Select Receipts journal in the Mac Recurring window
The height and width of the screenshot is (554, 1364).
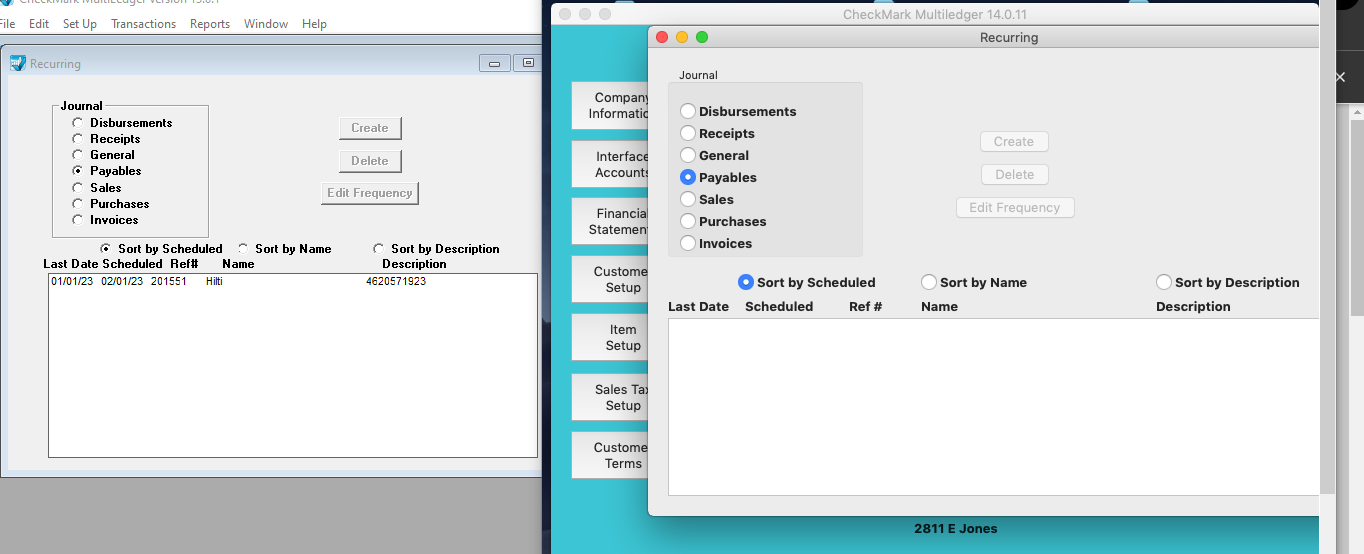pos(688,133)
